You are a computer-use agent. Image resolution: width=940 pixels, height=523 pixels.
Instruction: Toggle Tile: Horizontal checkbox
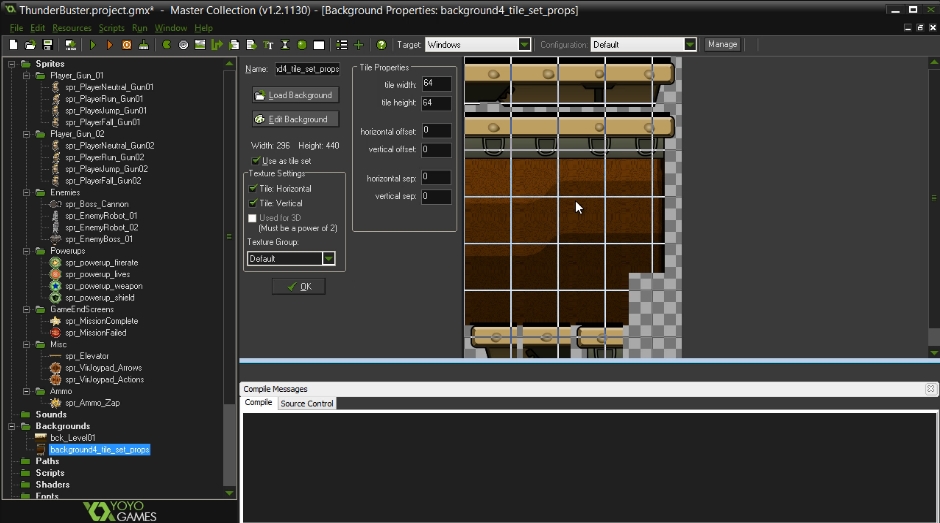(x=253, y=188)
